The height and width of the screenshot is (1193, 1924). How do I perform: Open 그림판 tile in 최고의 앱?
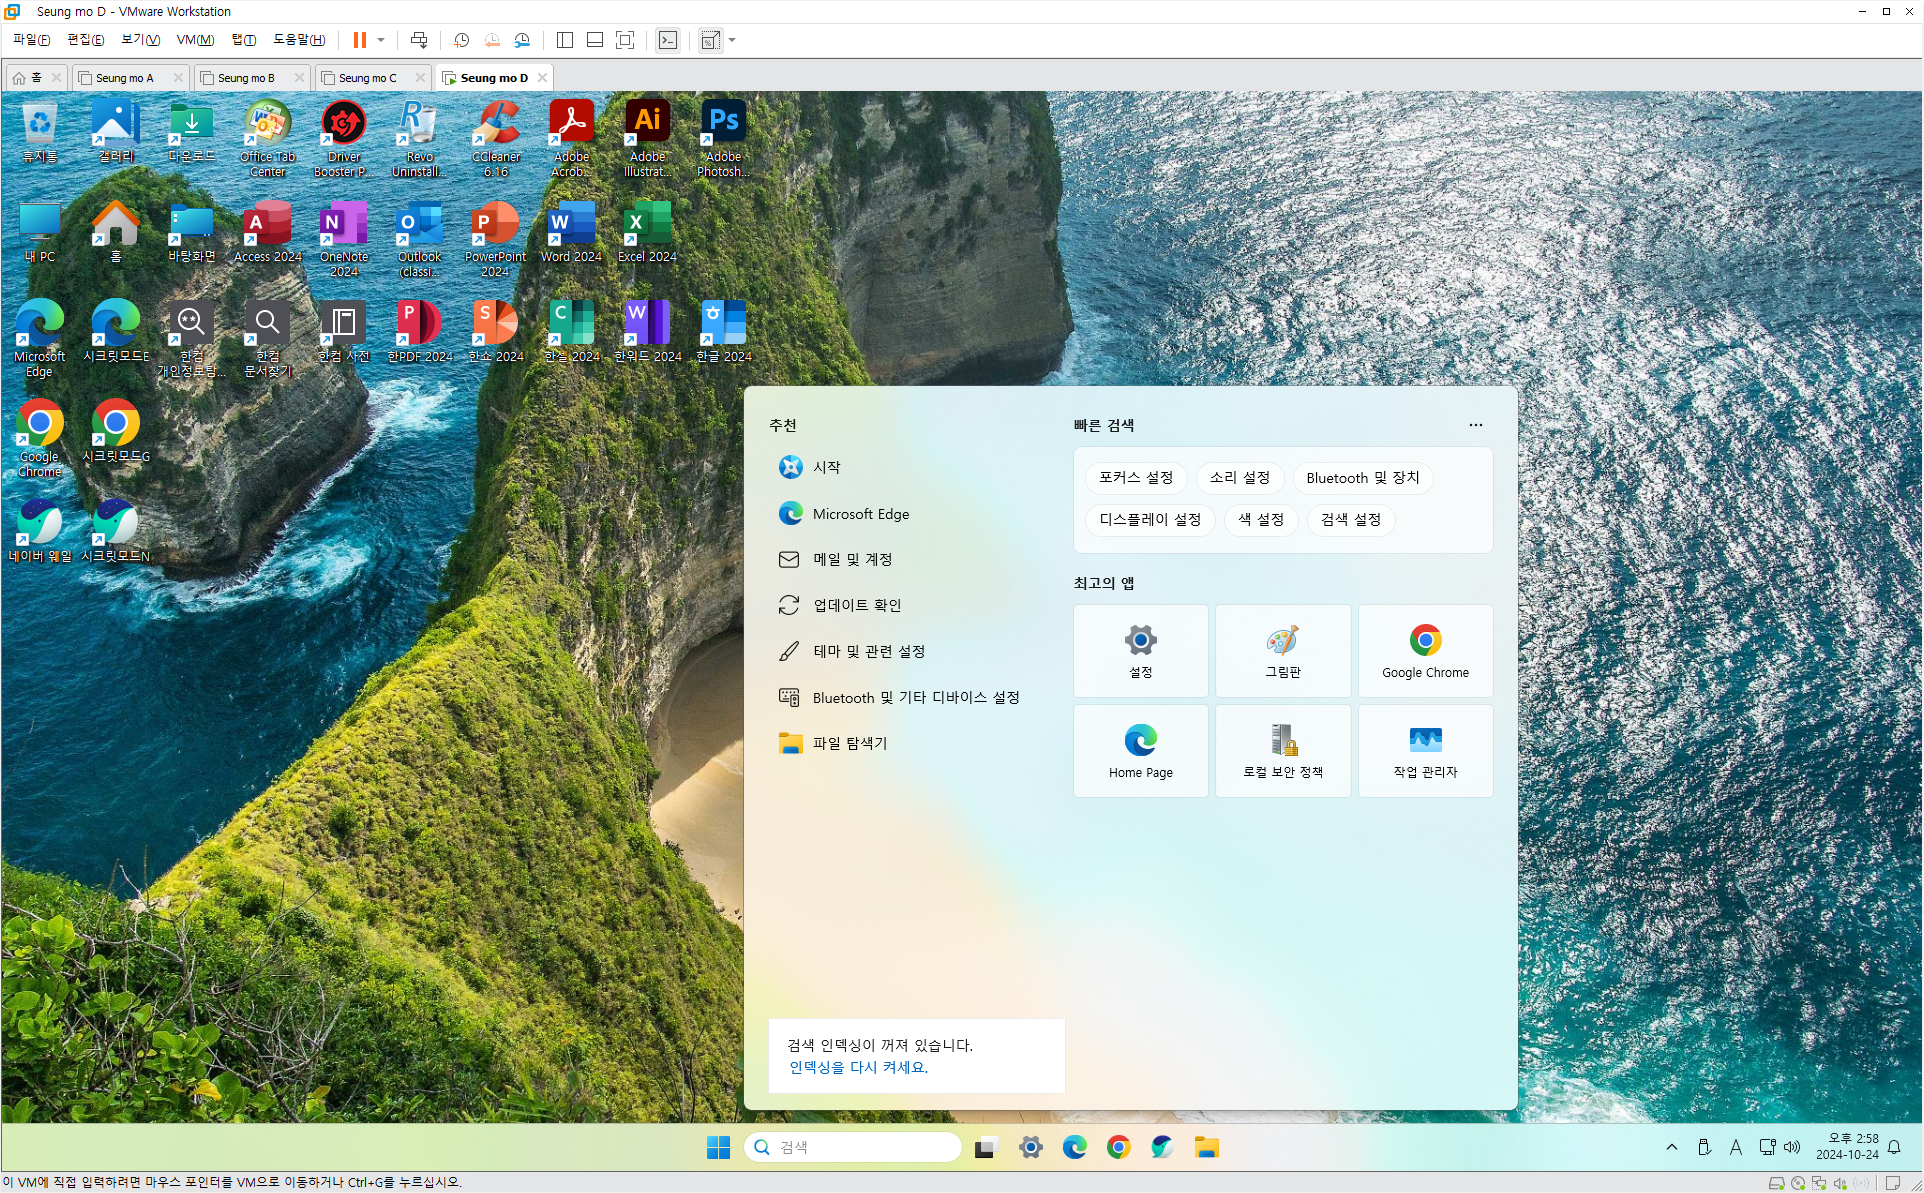(x=1283, y=651)
